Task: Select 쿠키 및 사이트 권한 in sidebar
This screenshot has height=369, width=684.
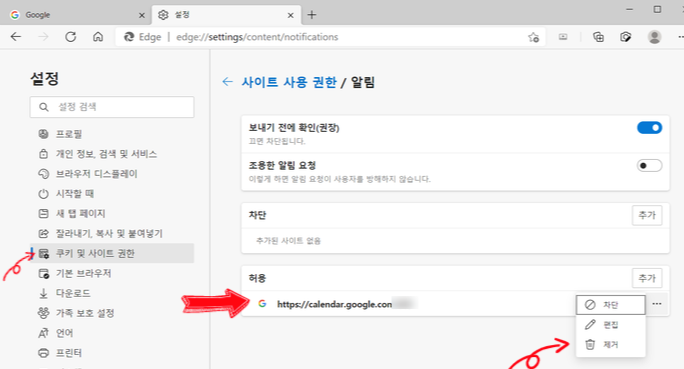Action: (x=112, y=253)
